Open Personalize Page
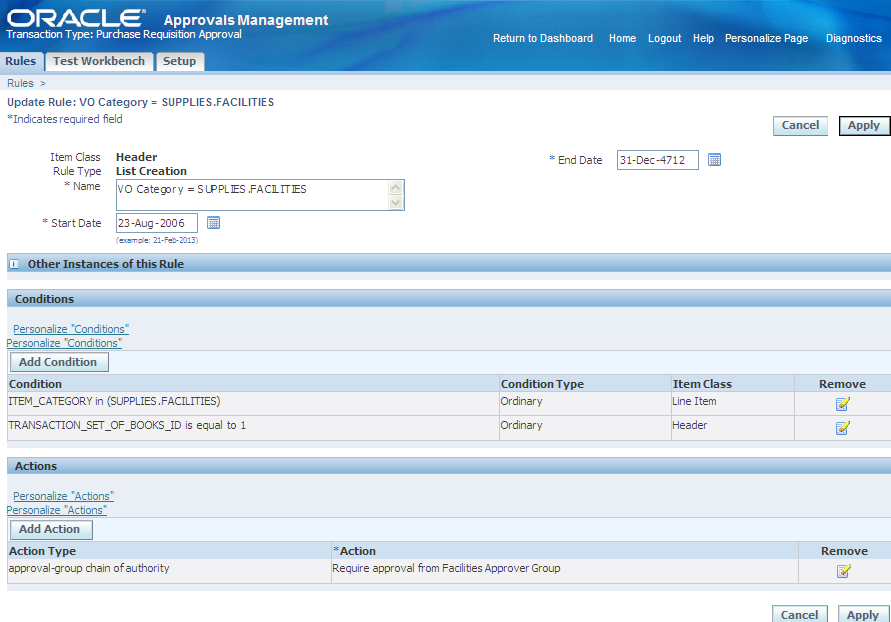Image resolution: width=891 pixels, height=622 pixels. coord(766,39)
